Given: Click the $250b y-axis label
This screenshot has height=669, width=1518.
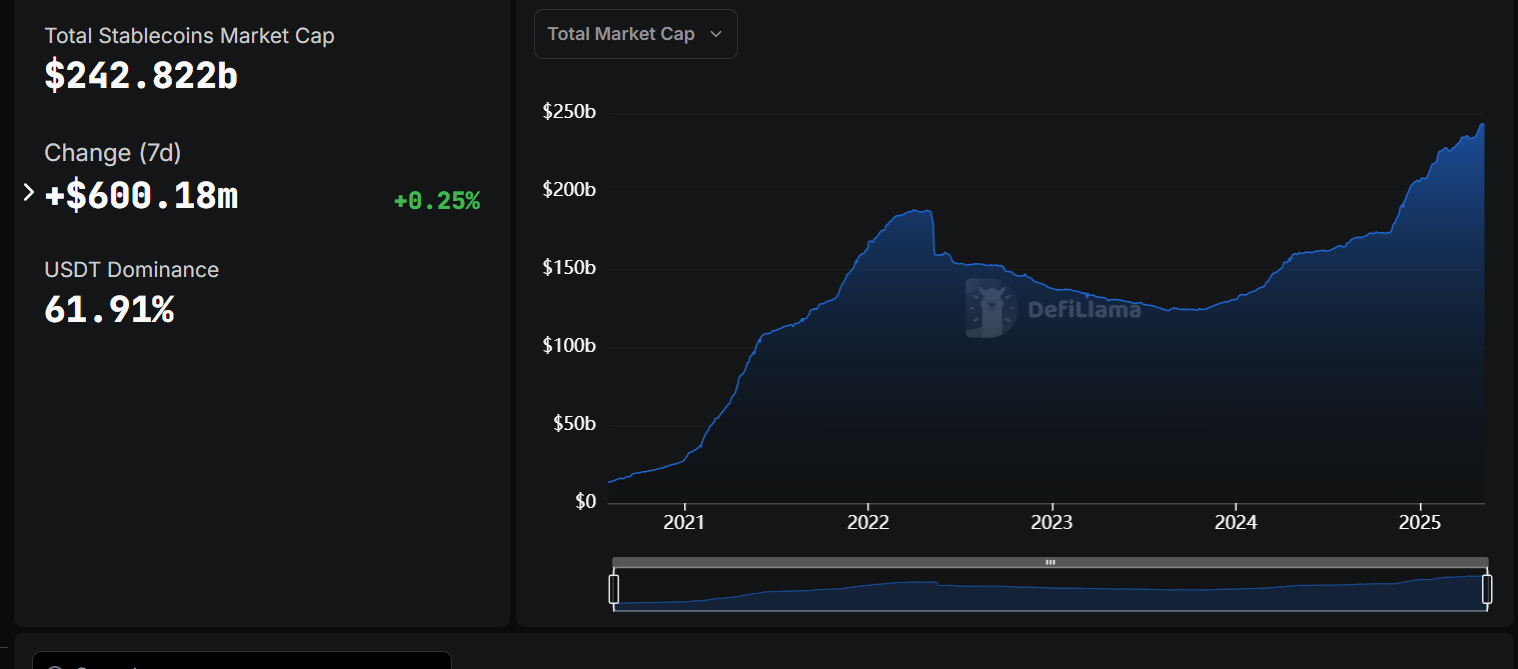Looking at the screenshot, I should click(569, 112).
